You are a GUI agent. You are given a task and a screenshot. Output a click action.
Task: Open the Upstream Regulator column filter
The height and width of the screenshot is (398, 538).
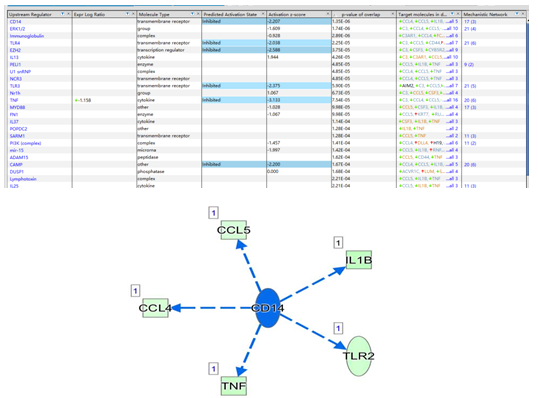(62, 14)
